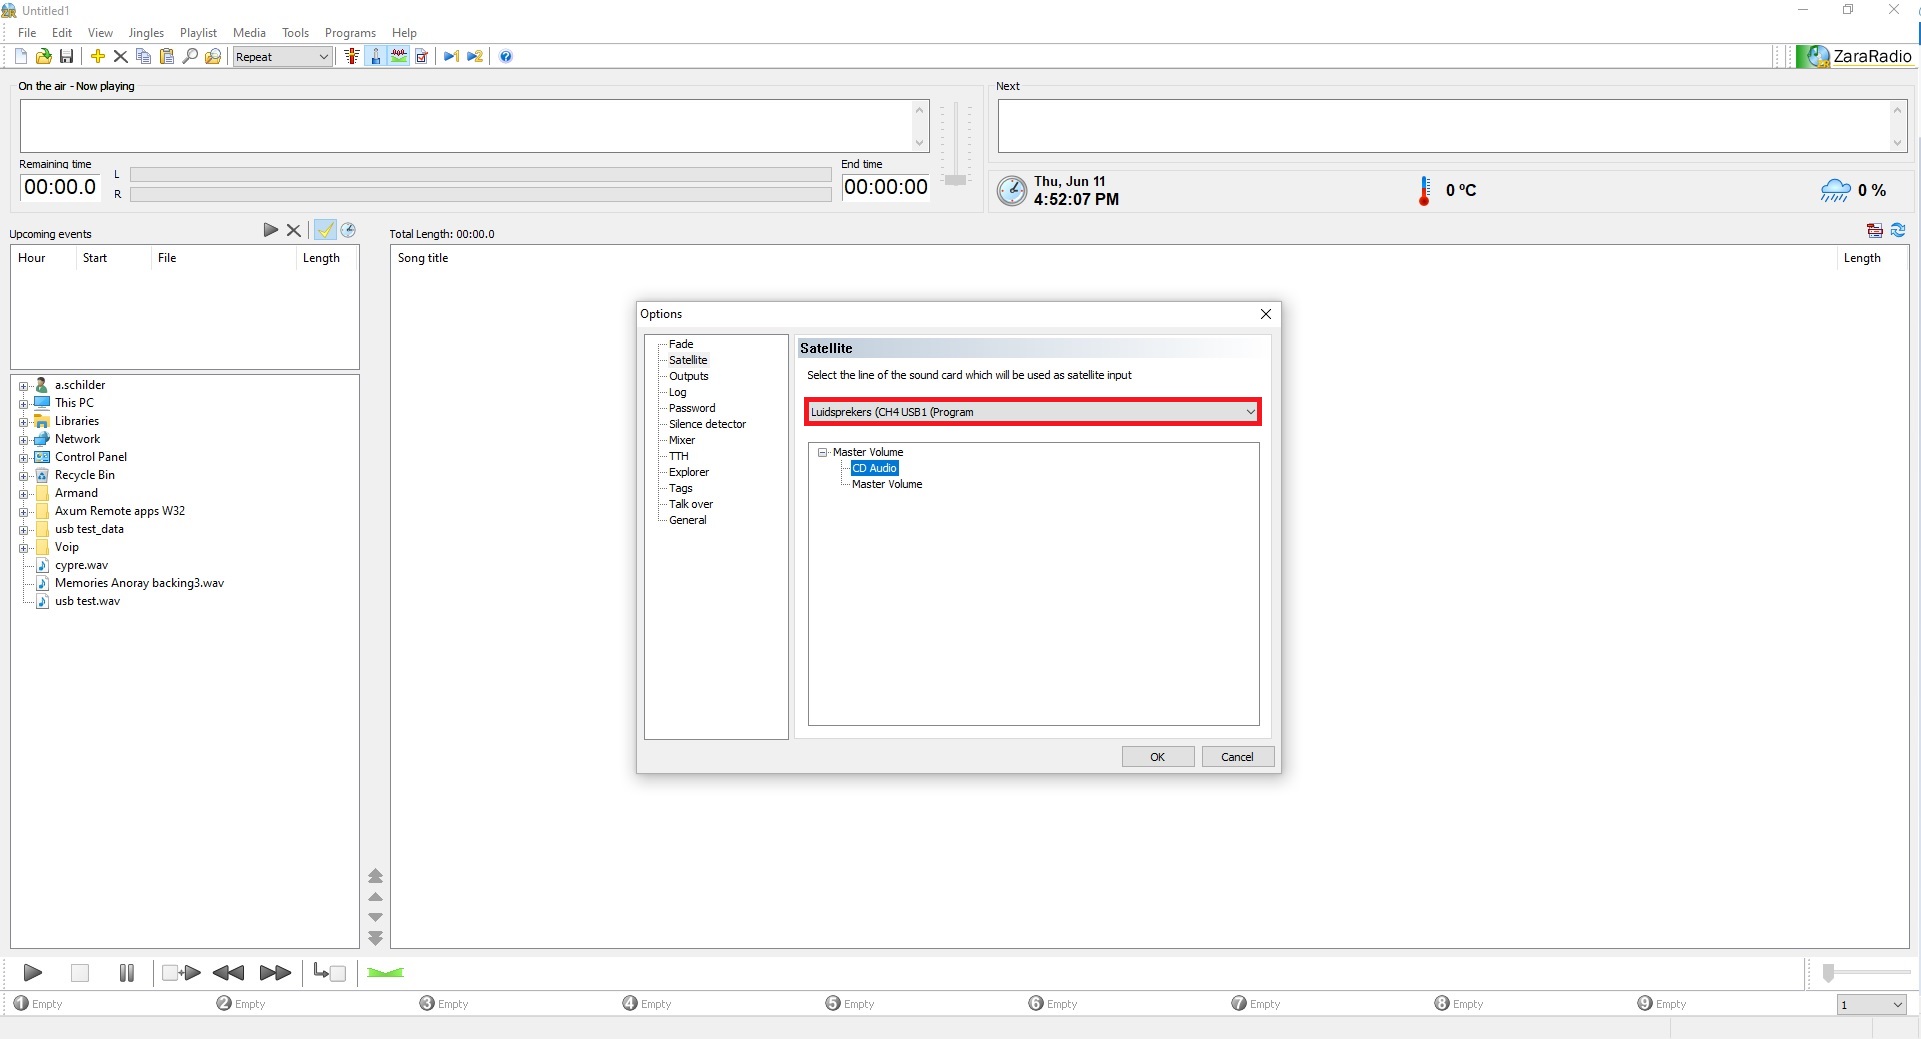The width and height of the screenshot is (1921, 1039).
Task: Expand the This PC tree node
Action: (x=23, y=404)
